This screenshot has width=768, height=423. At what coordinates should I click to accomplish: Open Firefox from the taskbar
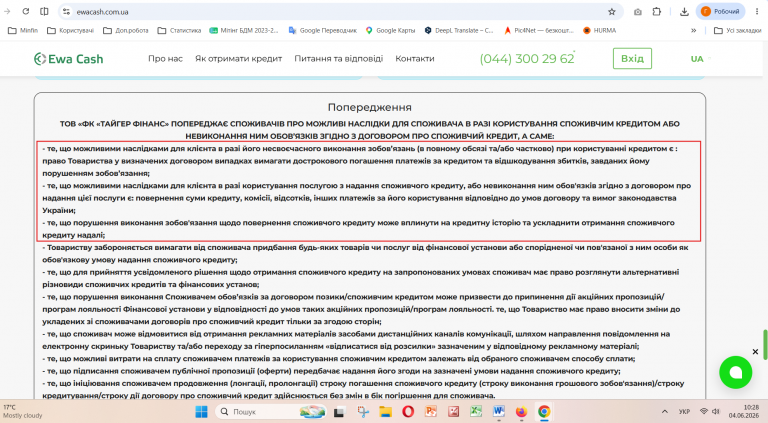521,412
